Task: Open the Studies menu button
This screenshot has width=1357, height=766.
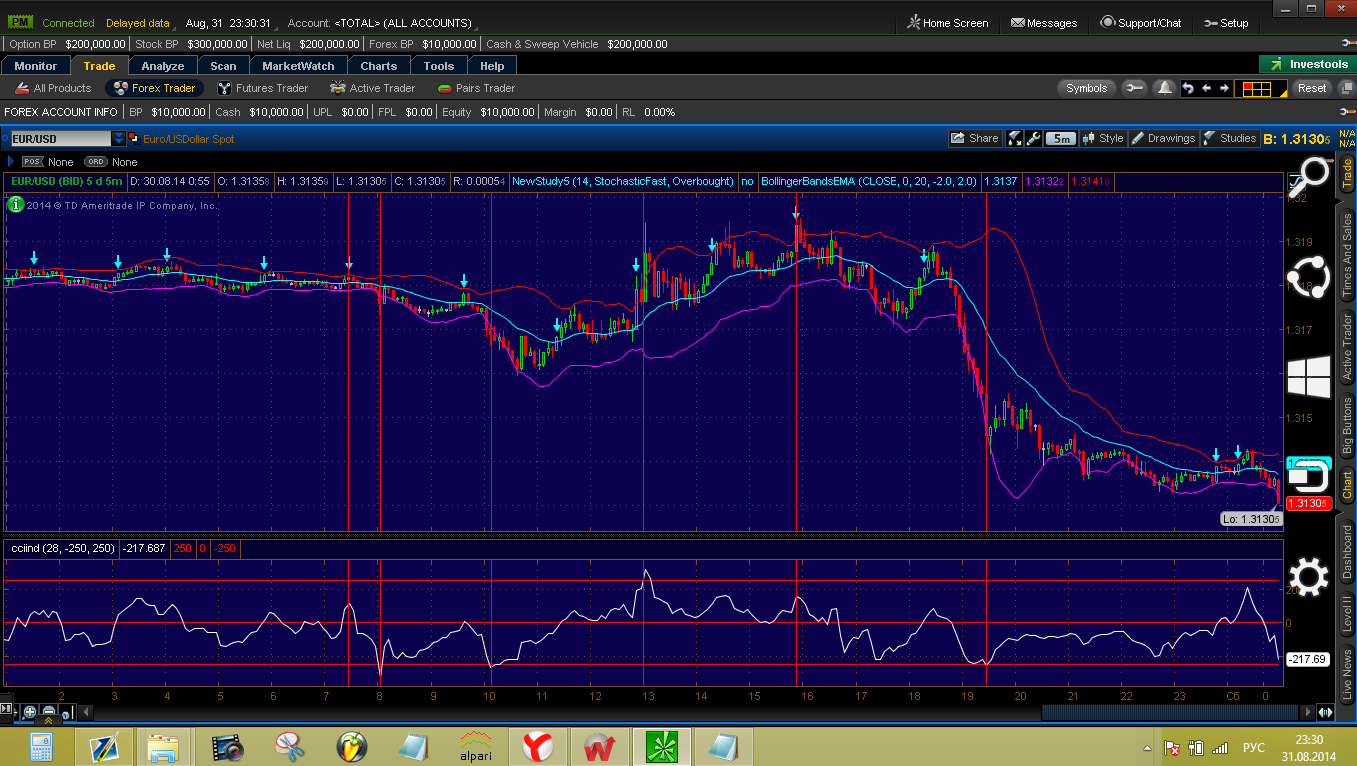Action: click(x=1229, y=139)
